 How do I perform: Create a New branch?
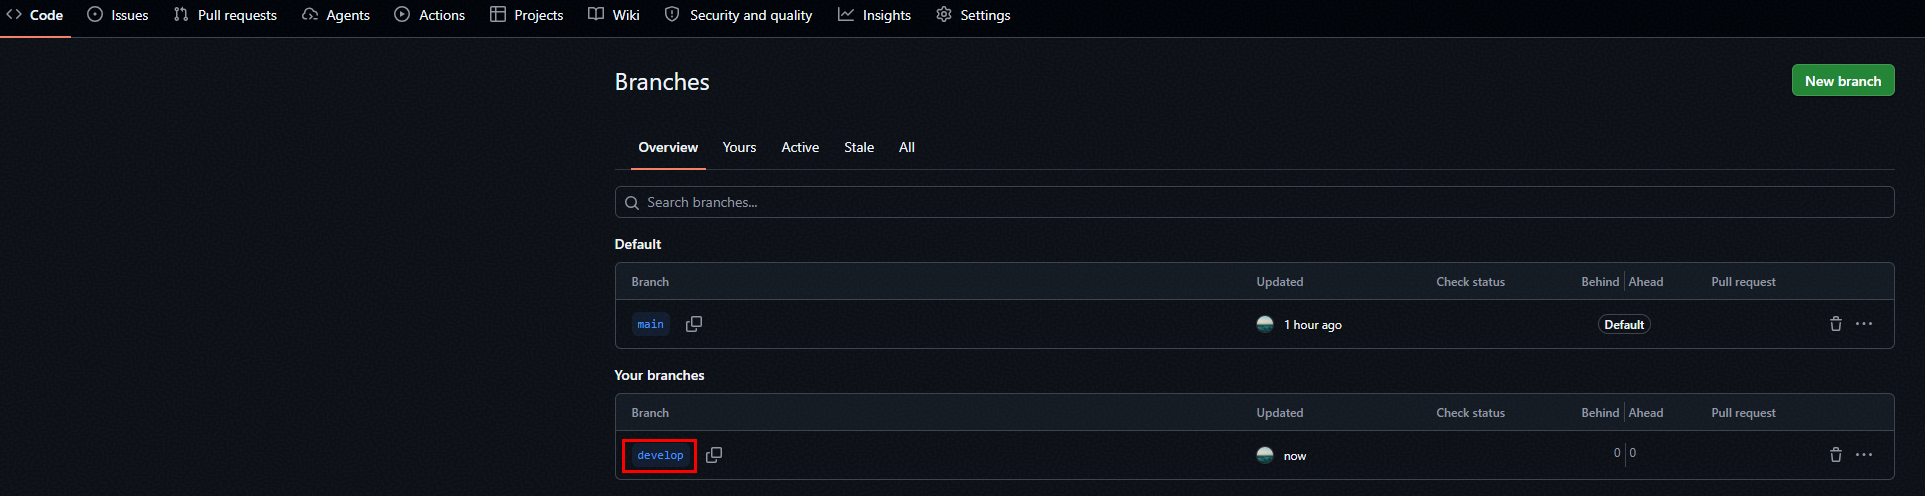pyautogui.click(x=1843, y=81)
